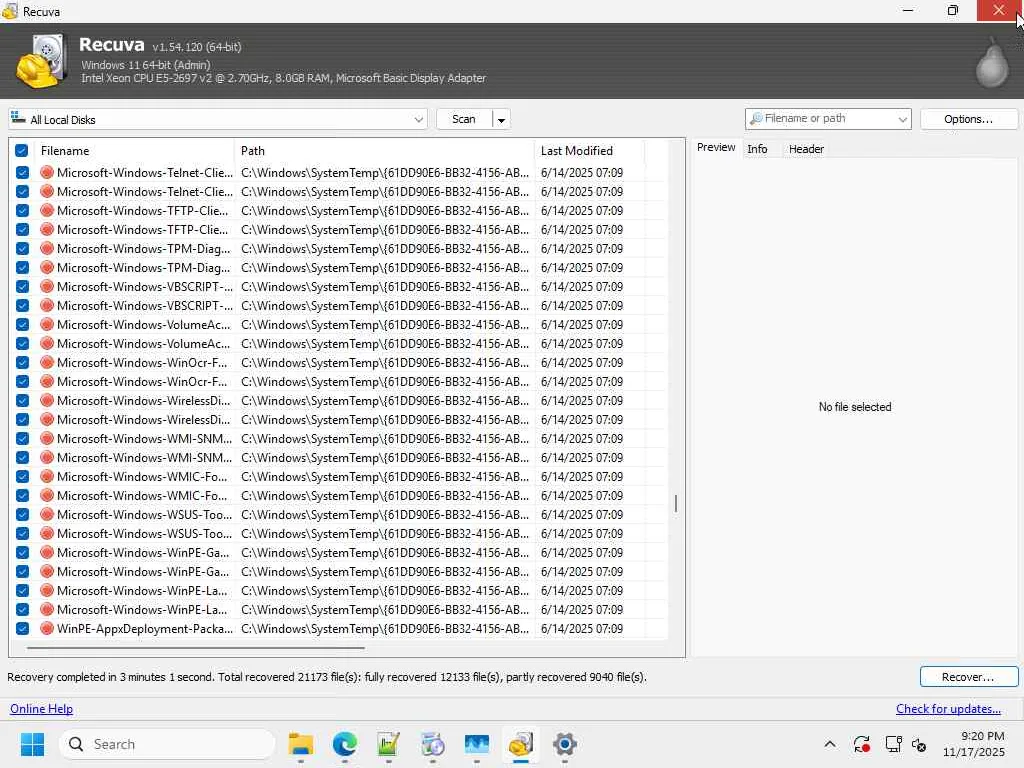Image resolution: width=1024 pixels, height=768 pixels.
Task: Click red status icon of upper VBSCRIPT row
Action: coord(46,286)
